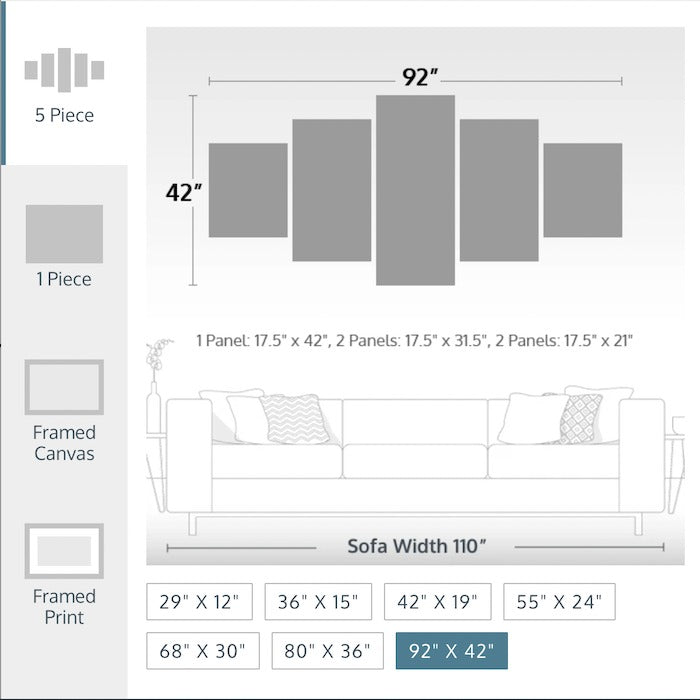This screenshot has width=700, height=700.
Task: Click the rightmost small panel in preview
Action: point(582,190)
